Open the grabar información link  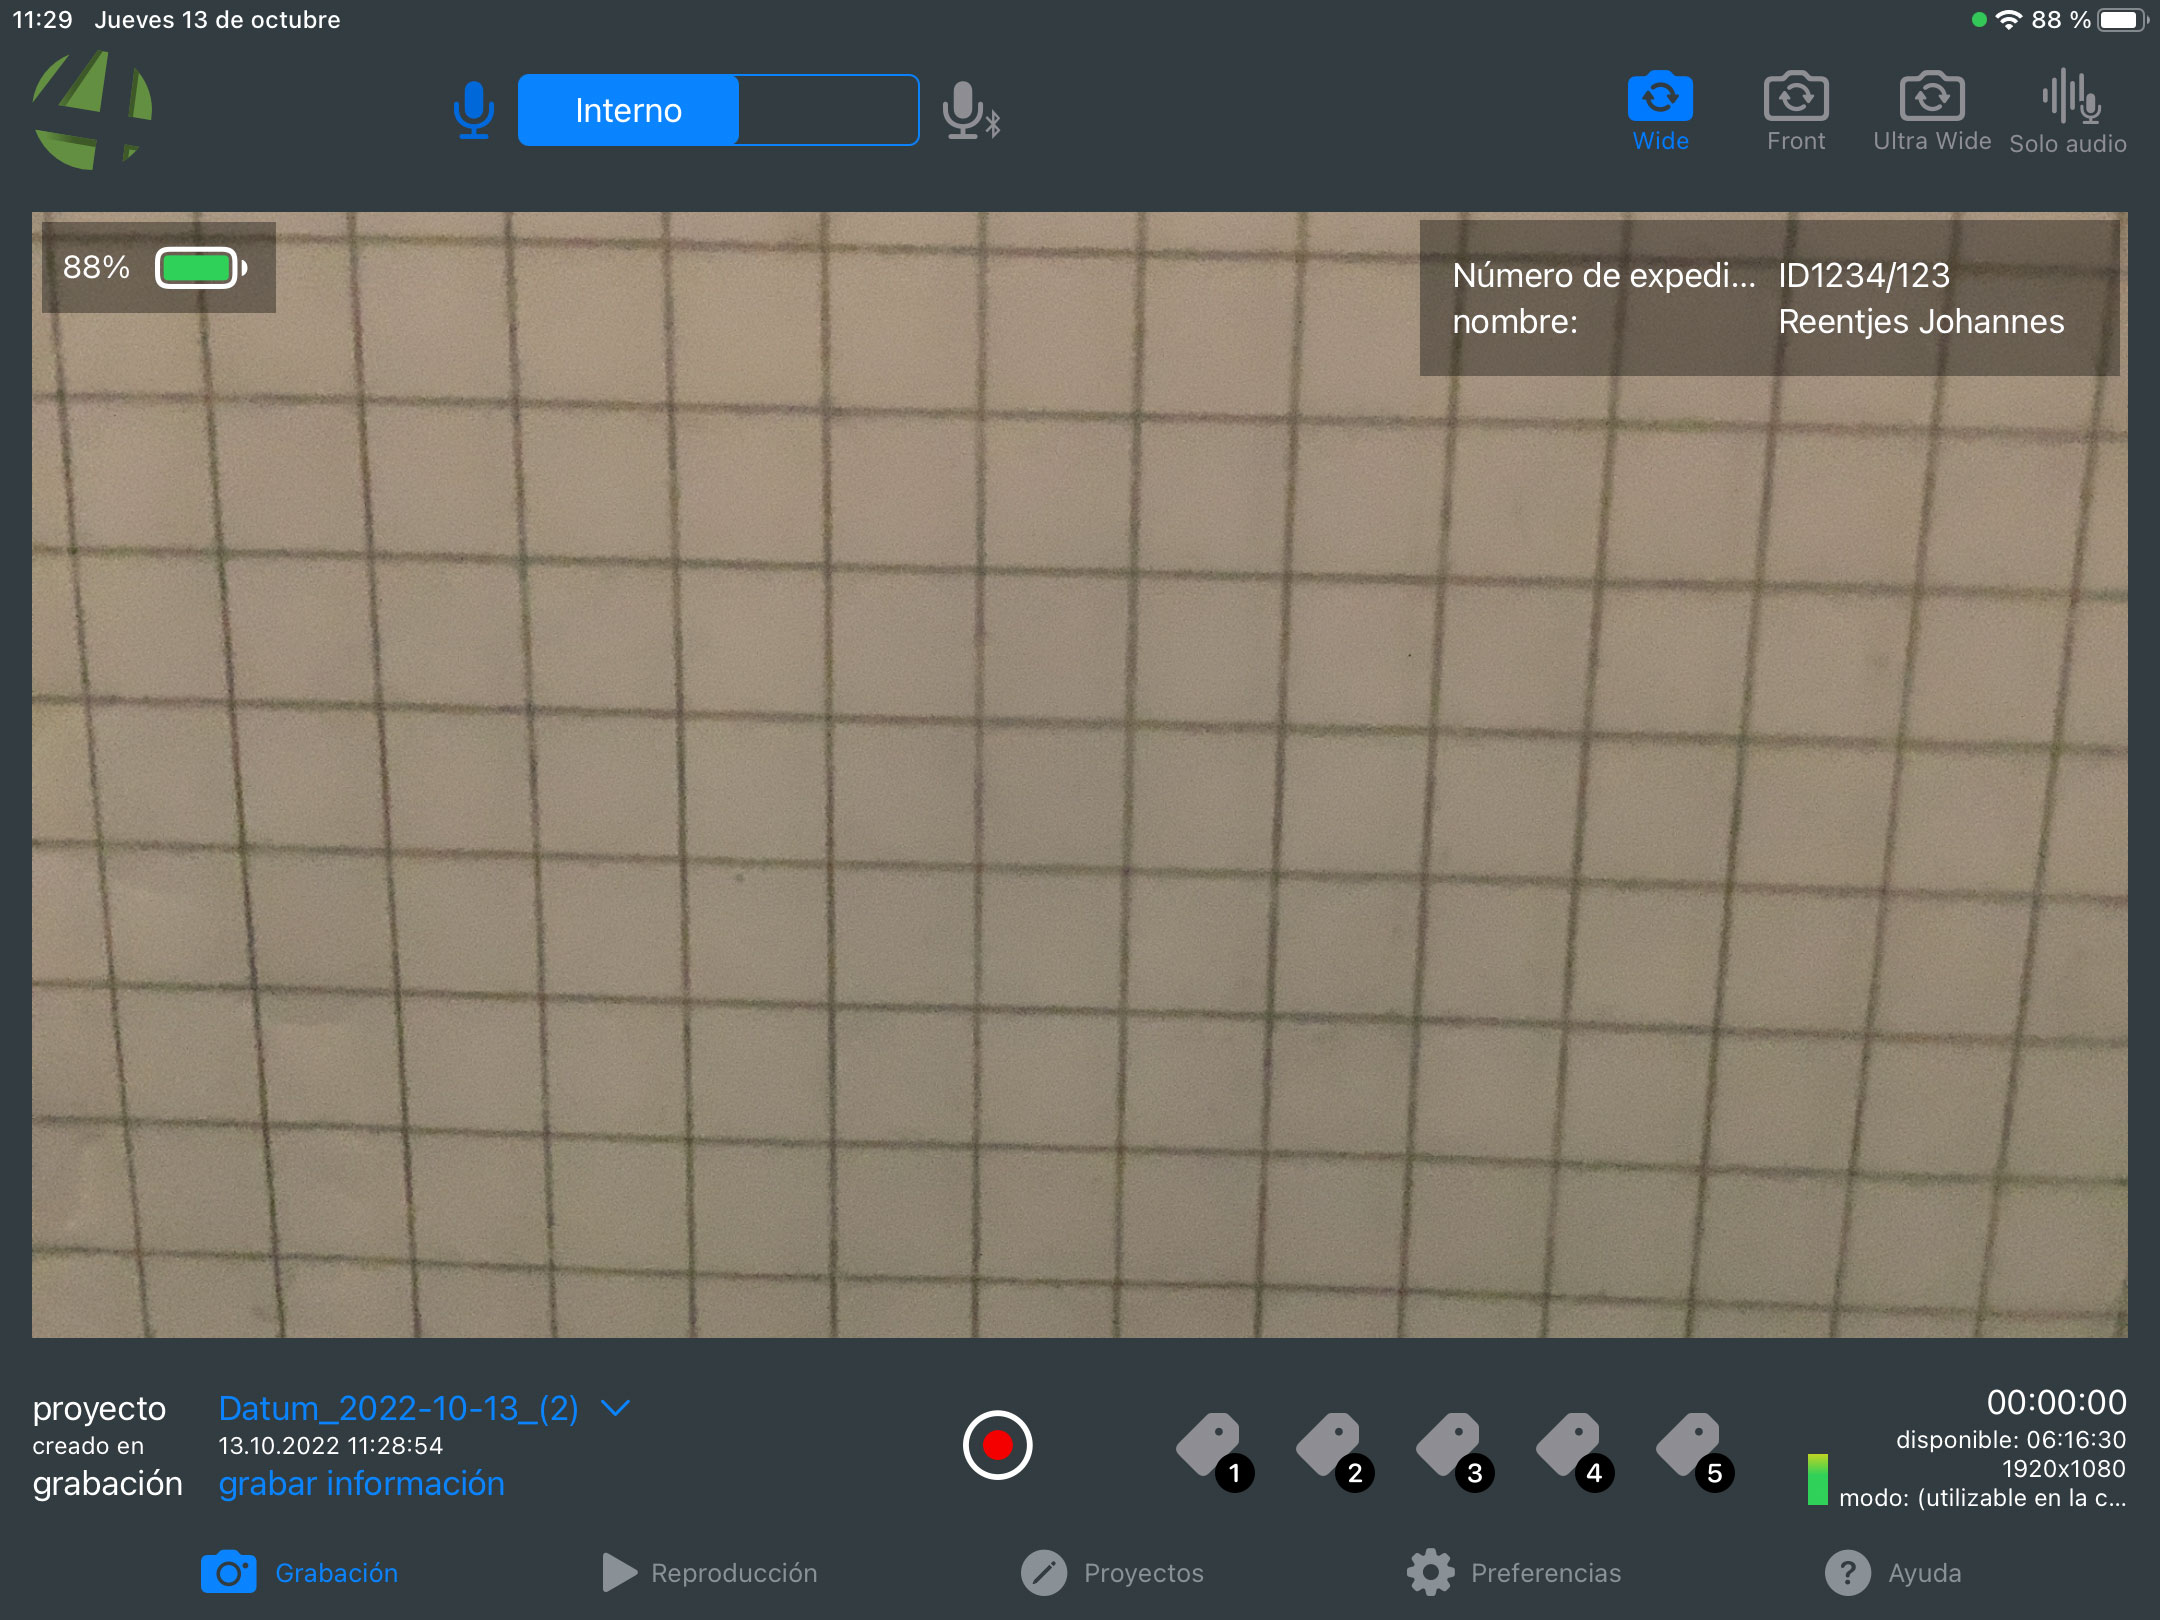[361, 1483]
